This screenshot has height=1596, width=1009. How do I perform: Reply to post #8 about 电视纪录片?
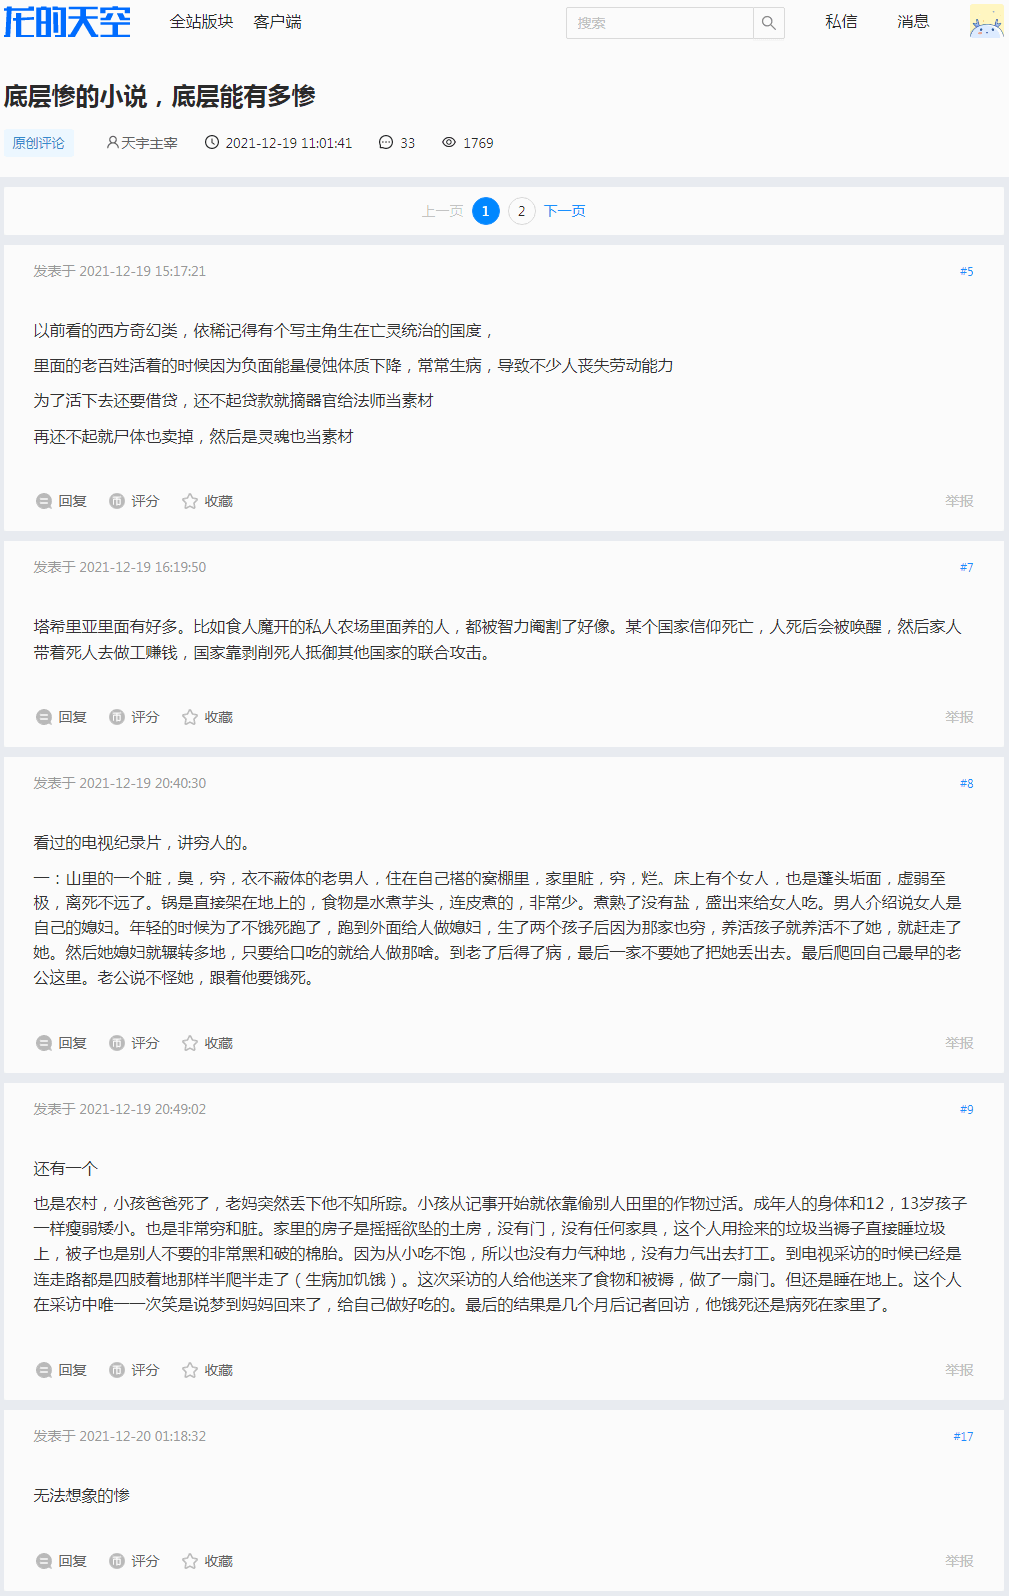click(x=62, y=1043)
